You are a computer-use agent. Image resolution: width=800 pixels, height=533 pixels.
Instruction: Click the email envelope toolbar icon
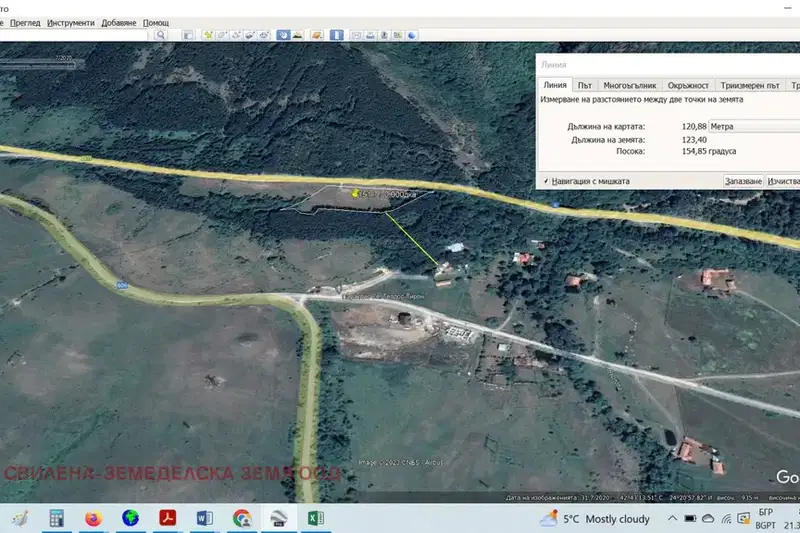[x=356, y=35]
